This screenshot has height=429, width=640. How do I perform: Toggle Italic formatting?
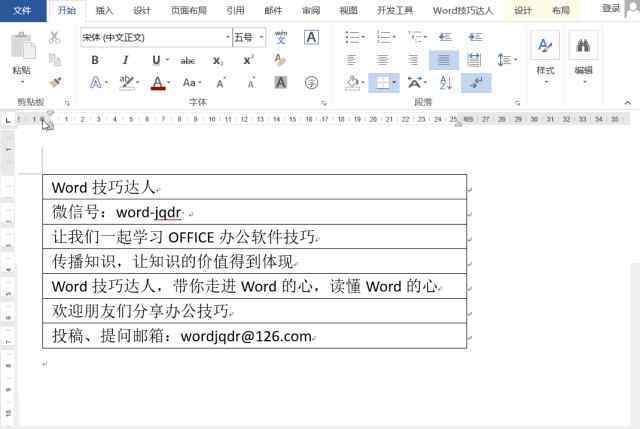126,60
